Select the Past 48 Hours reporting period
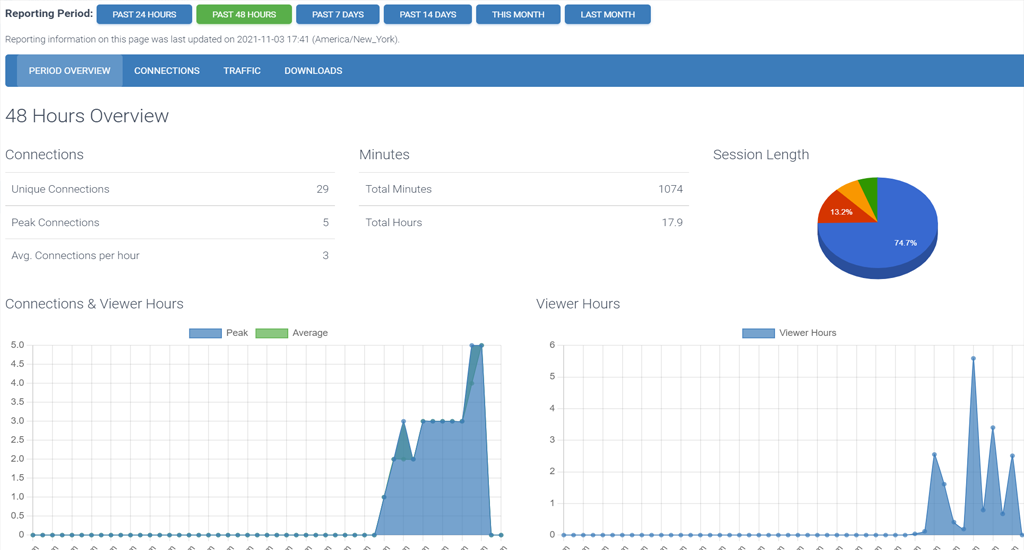Viewport: 1024px width, 550px height. click(x=244, y=14)
